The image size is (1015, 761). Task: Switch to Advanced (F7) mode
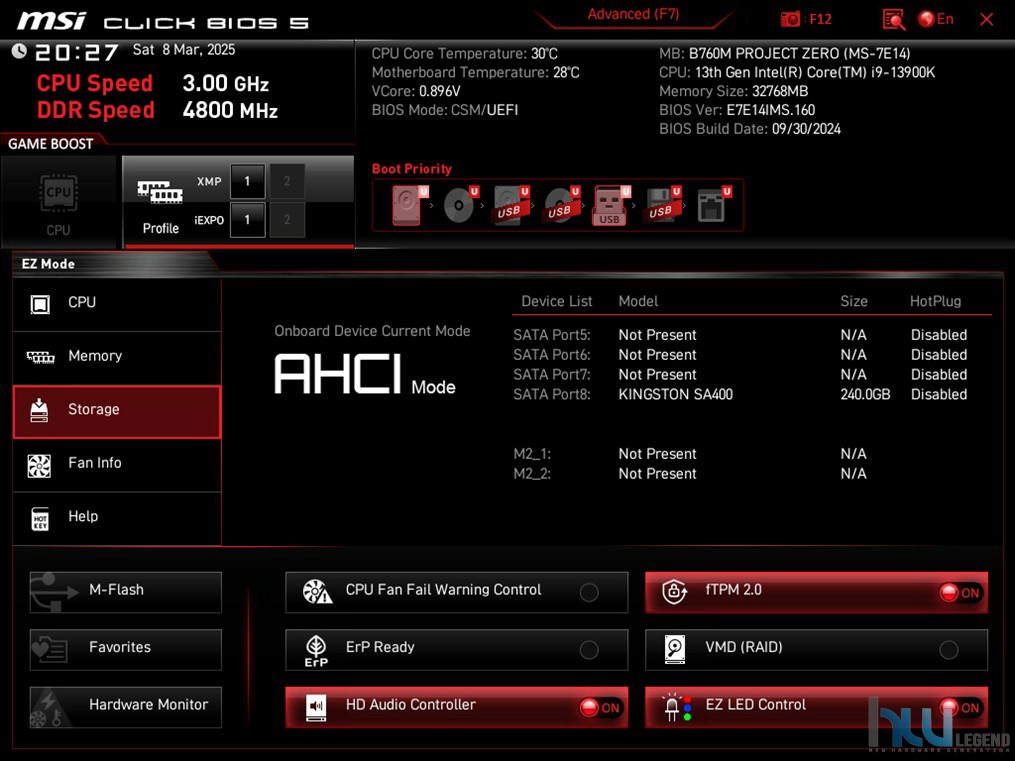(x=633, y=14)
